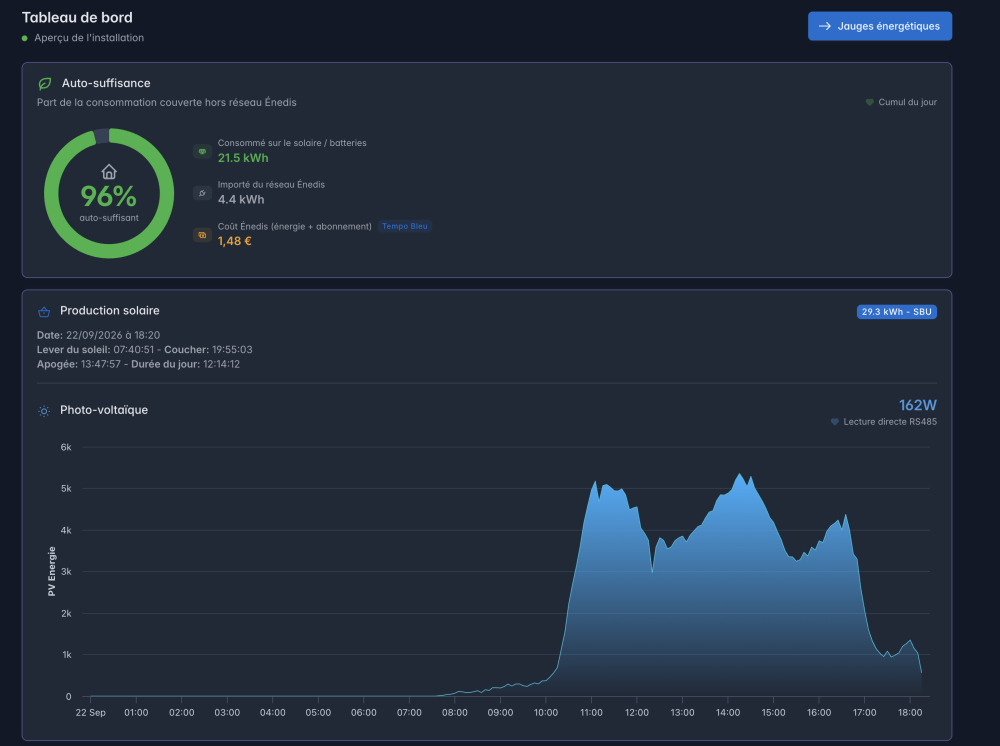Click the Tableau de bord heading
The height and width of the screenshot is (746, 1000).
77,17
